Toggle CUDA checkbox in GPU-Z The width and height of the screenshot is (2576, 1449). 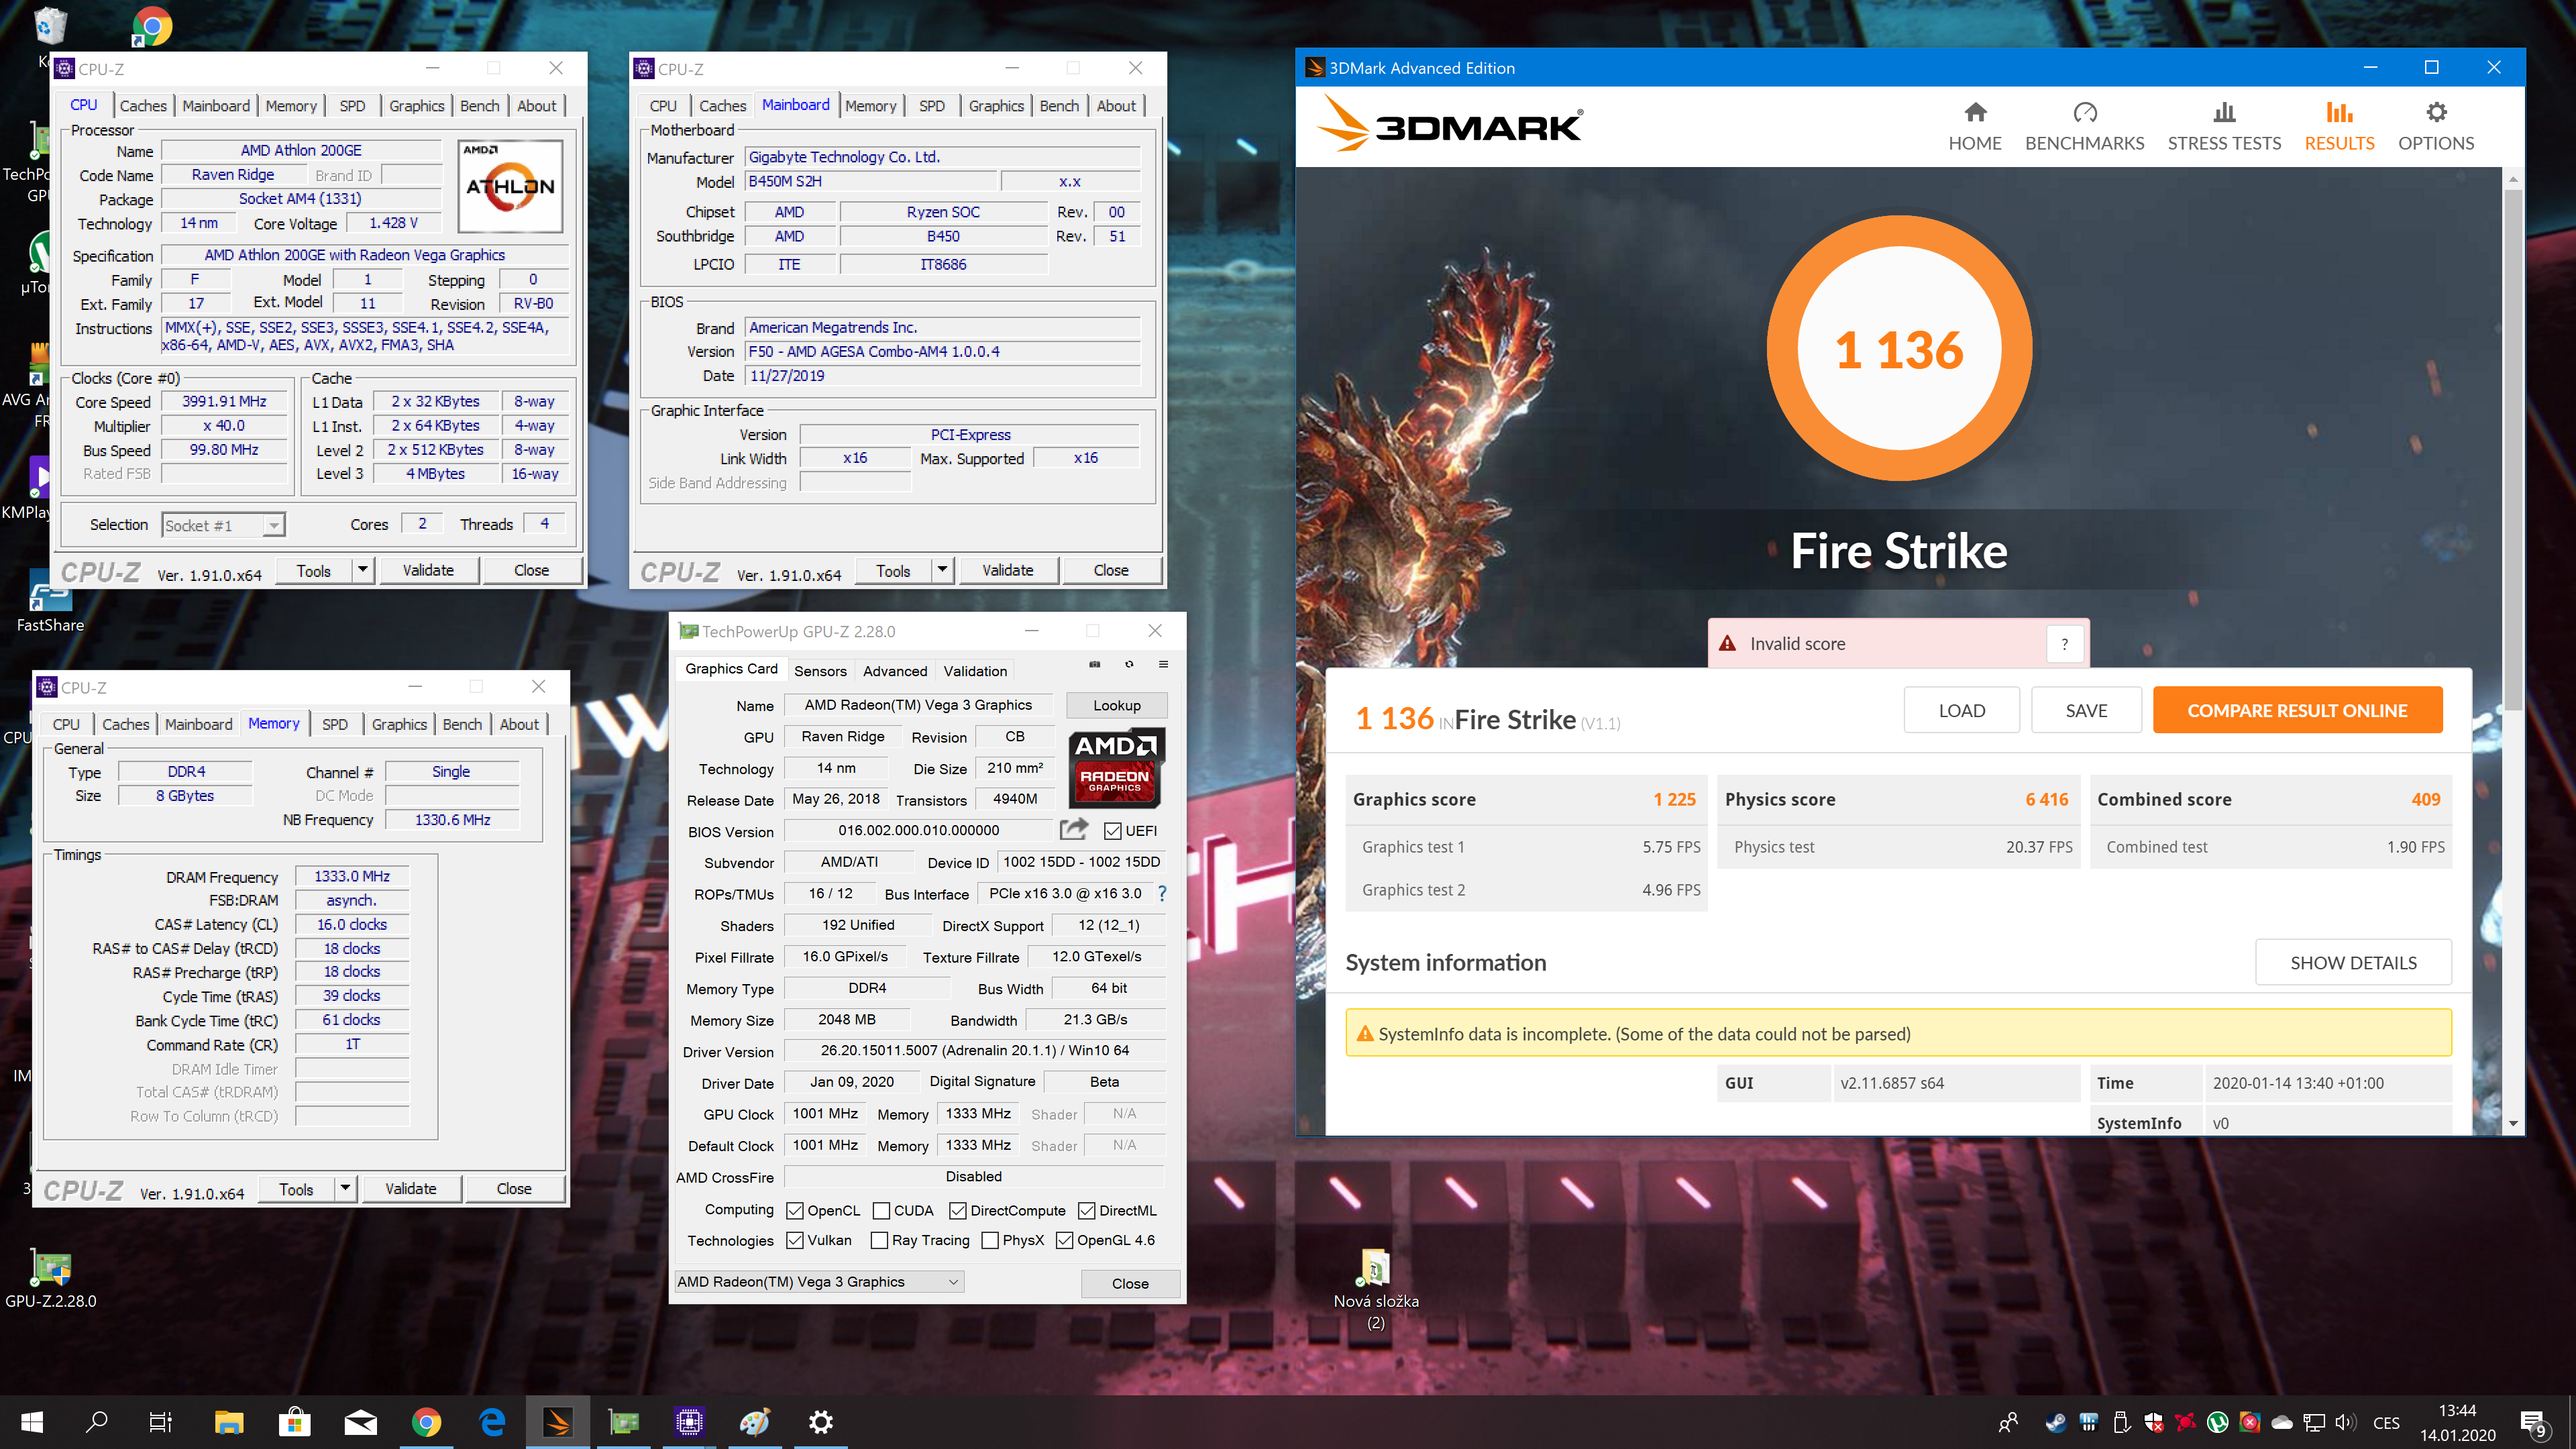(881, 1210)
